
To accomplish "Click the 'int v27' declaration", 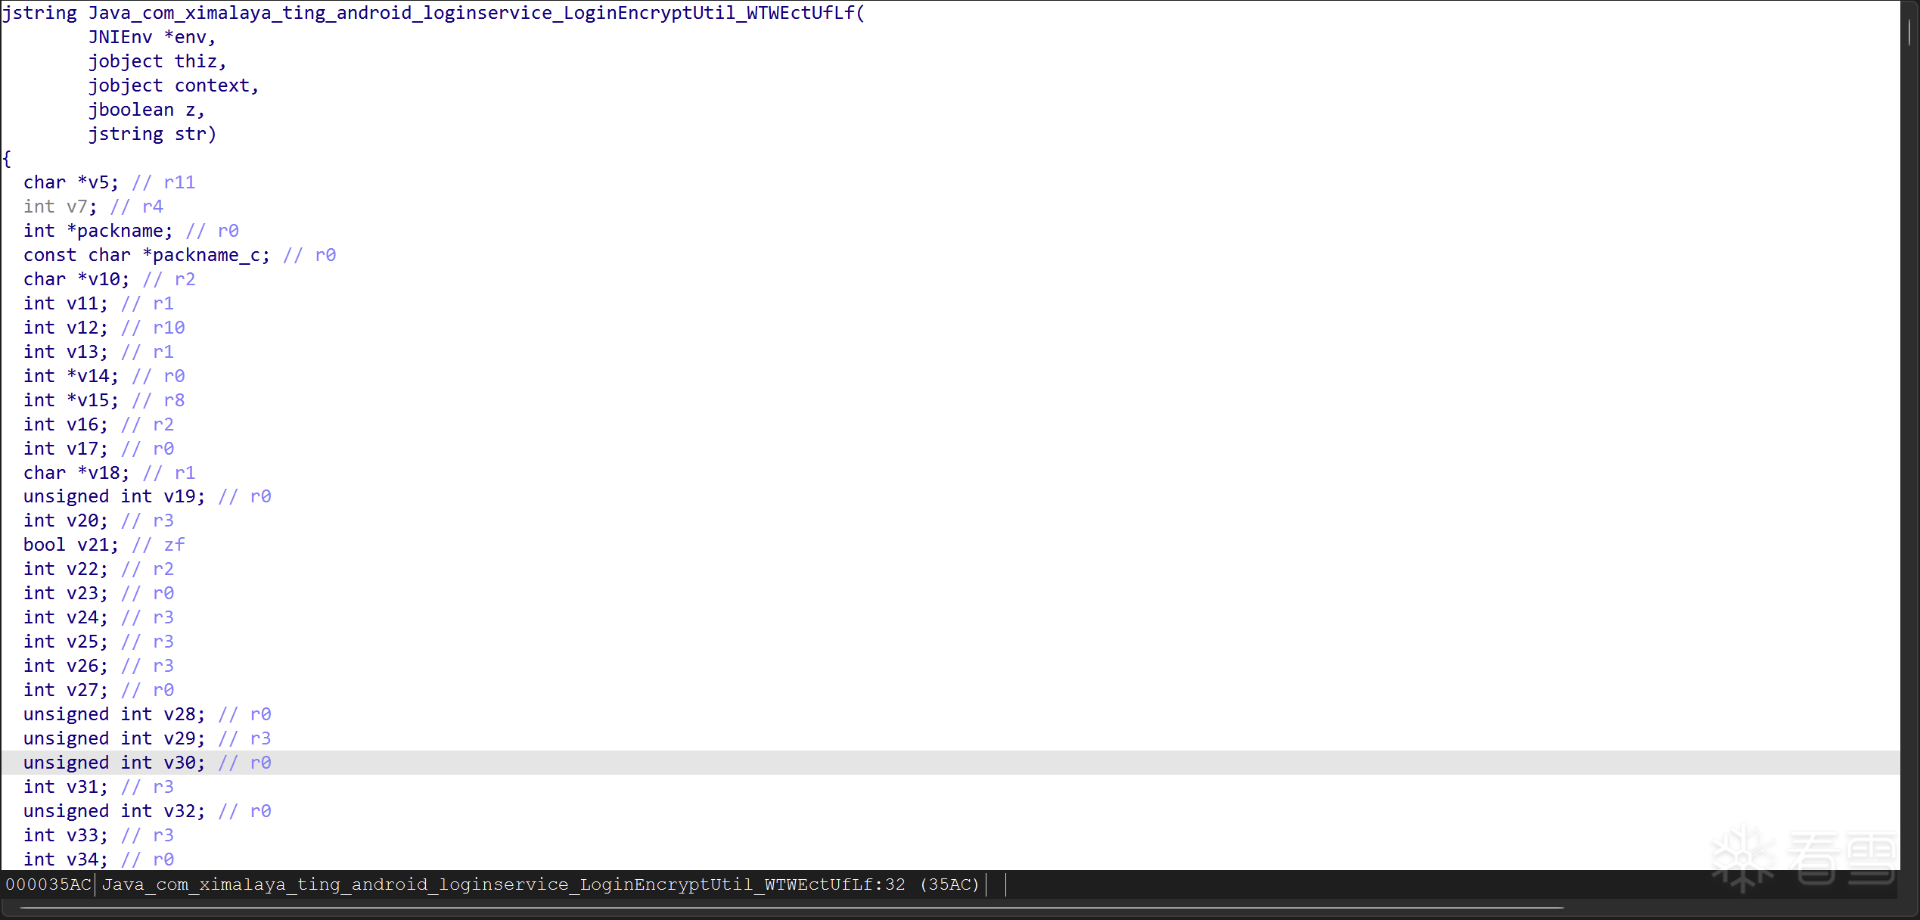I will point(66,690).
